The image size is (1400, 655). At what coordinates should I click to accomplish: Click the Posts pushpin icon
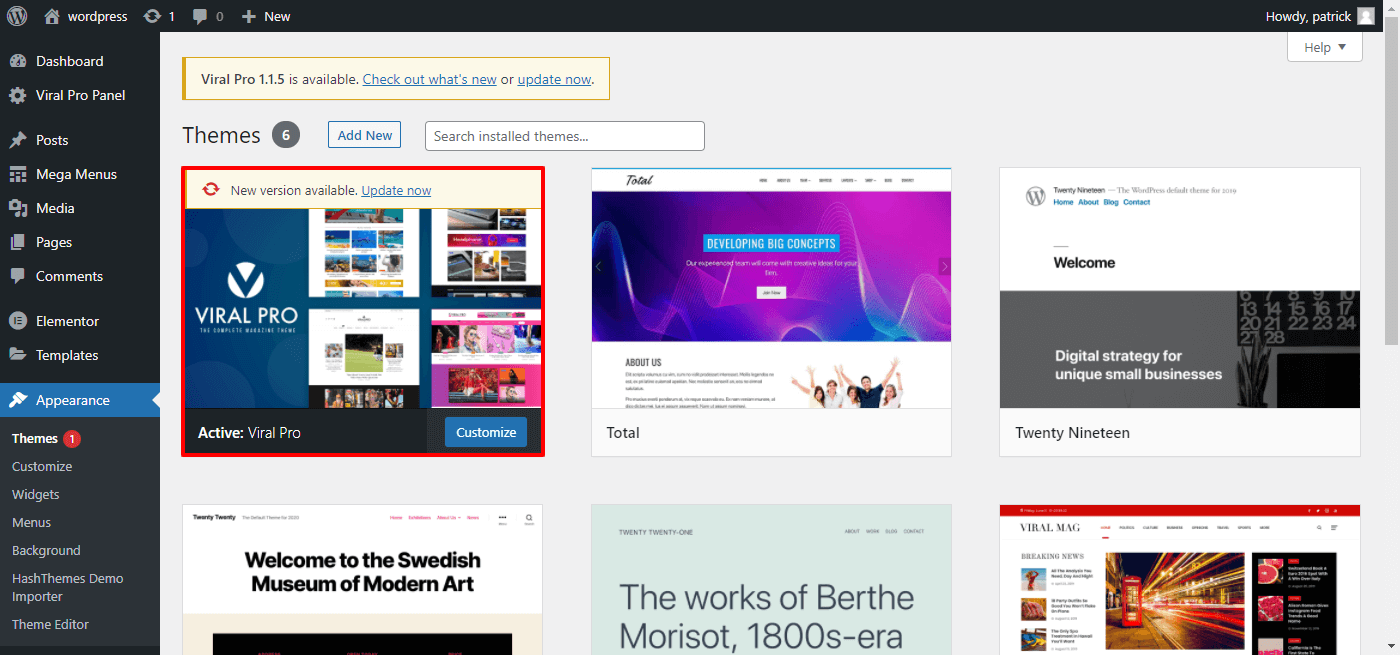pos(18,140)
